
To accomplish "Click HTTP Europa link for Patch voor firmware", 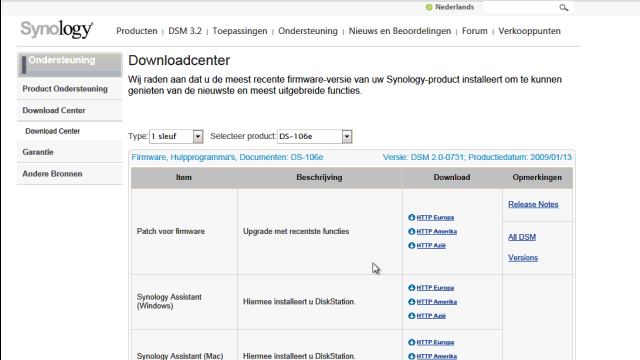I will pos(435,218).
